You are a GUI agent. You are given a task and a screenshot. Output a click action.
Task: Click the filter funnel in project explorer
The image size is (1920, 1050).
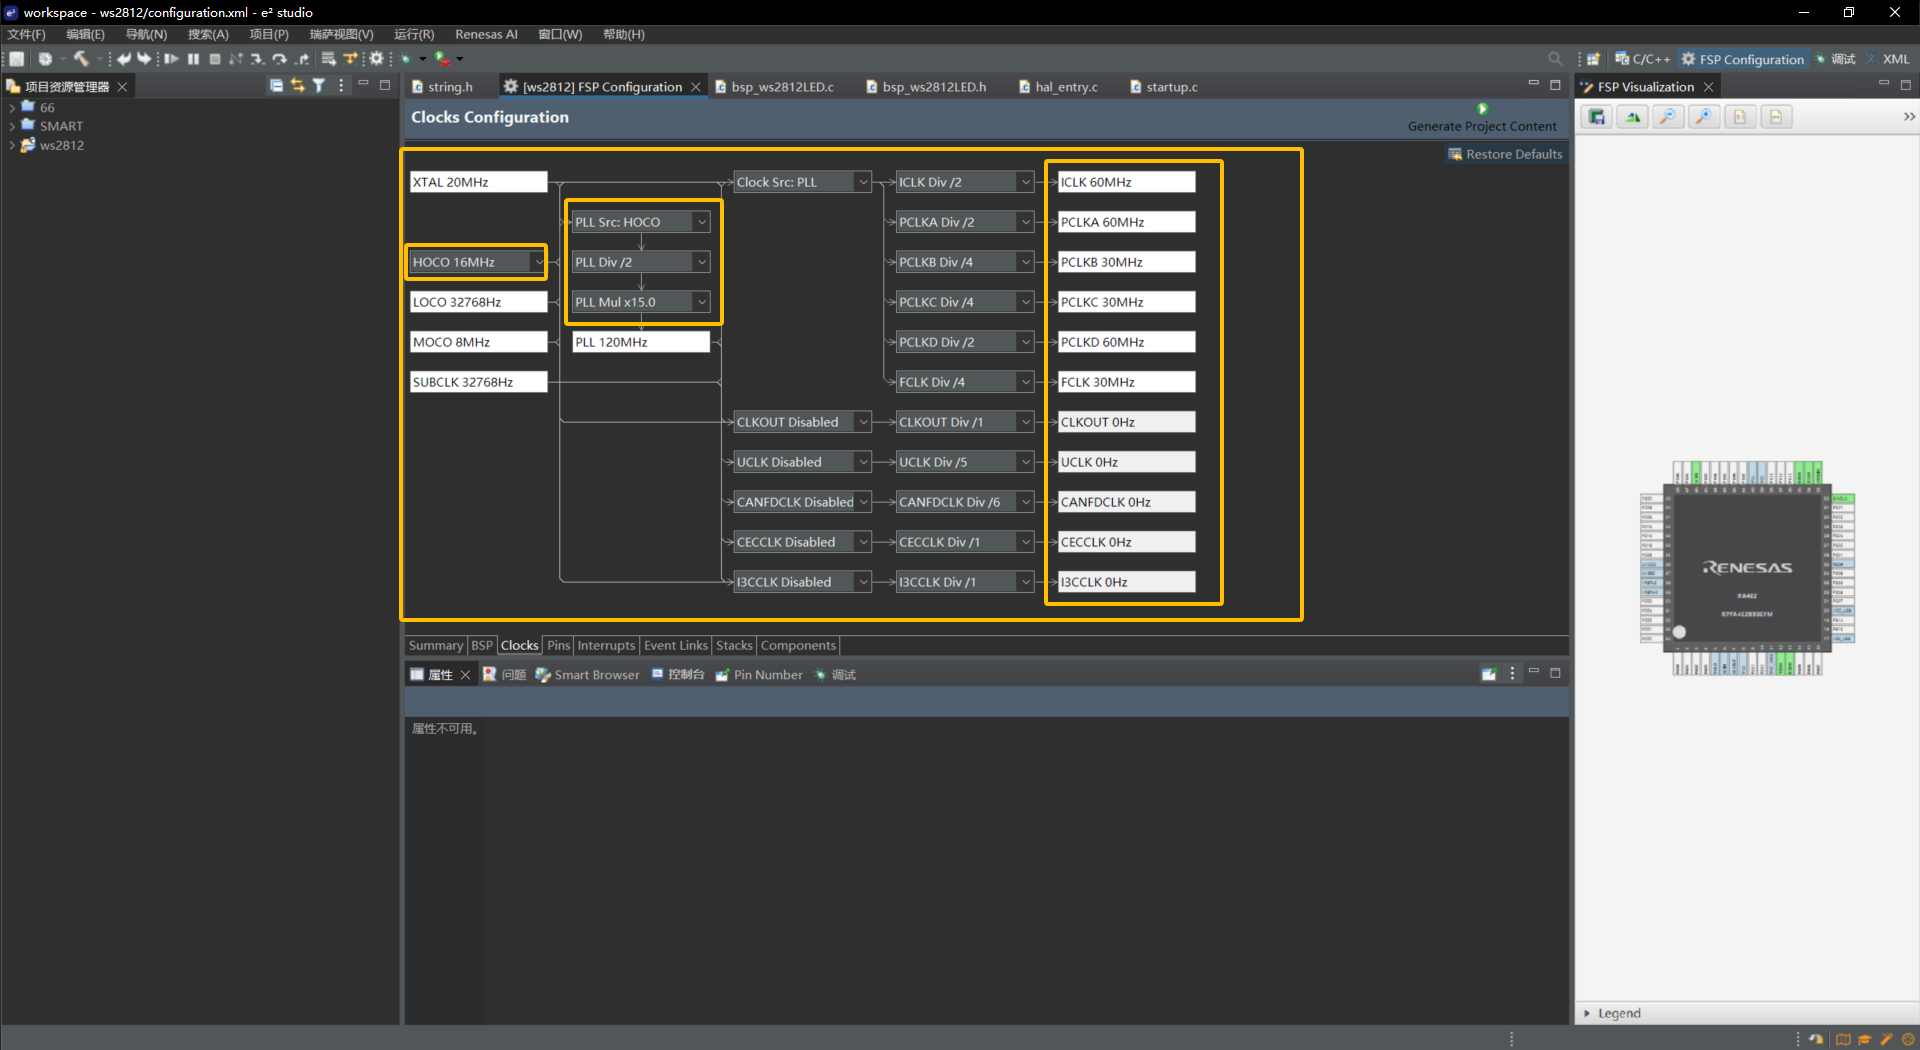(x=319, y=86)
